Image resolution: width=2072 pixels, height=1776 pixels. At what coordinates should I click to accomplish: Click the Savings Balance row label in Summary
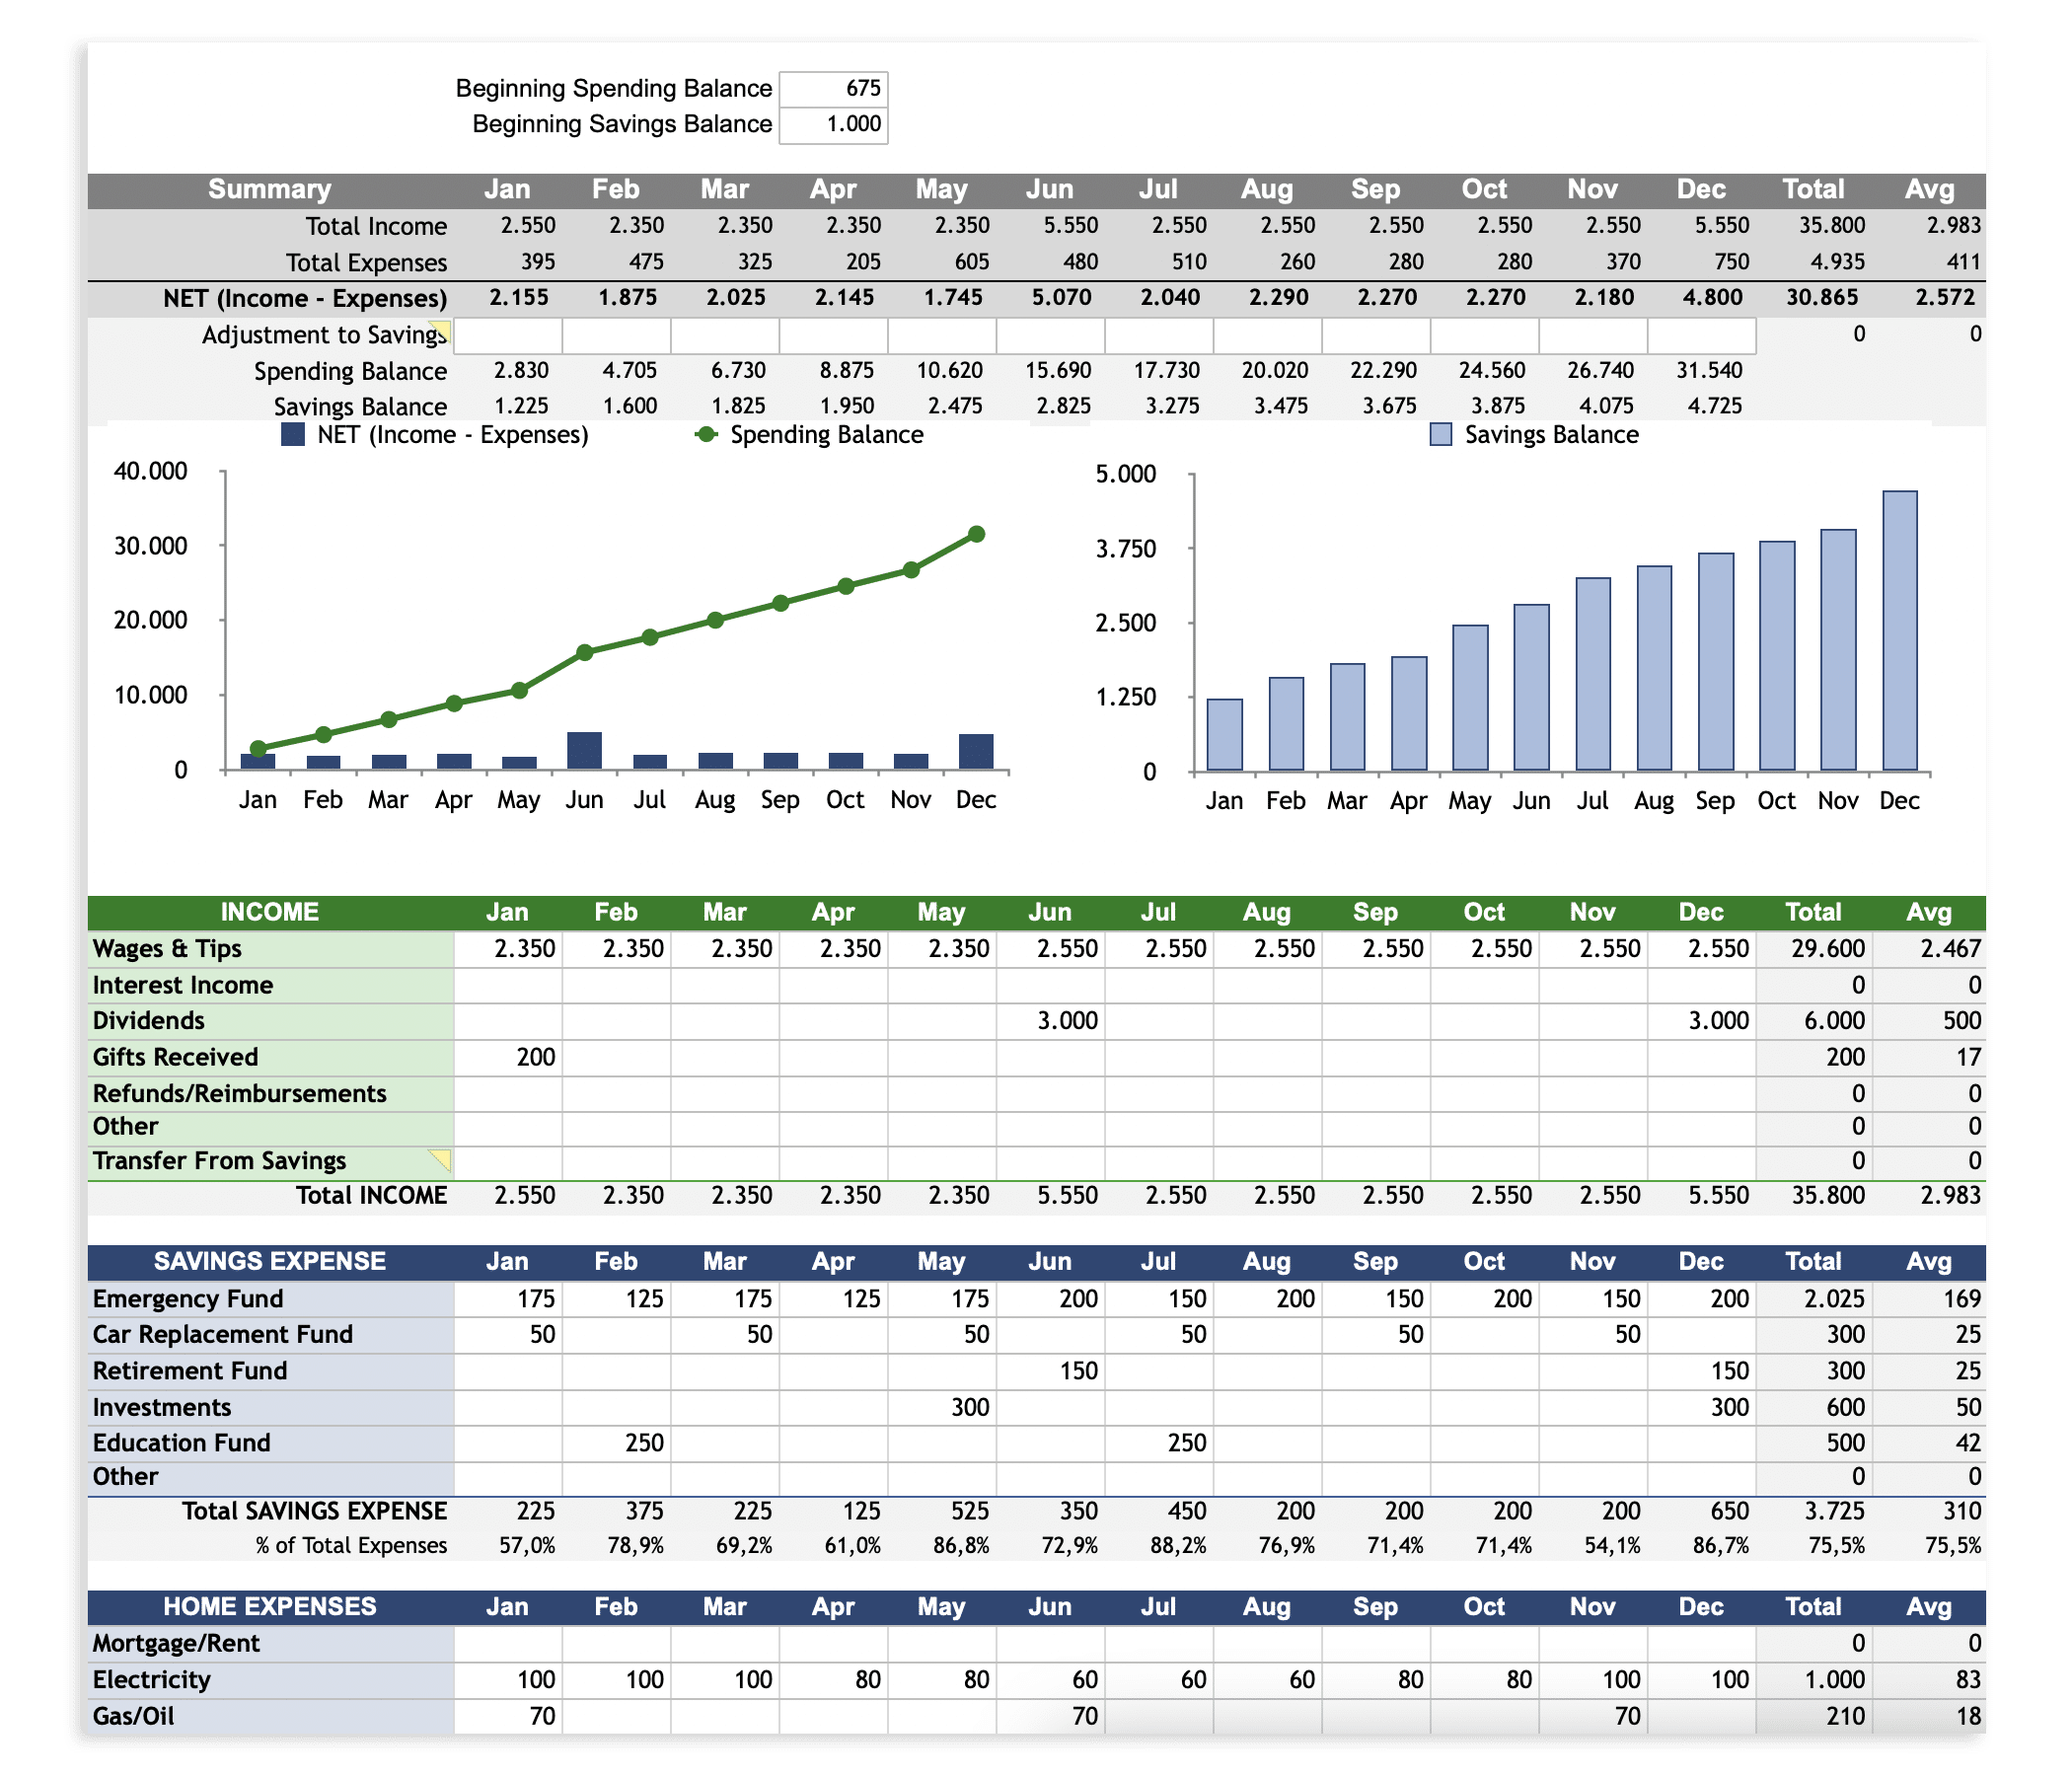[x=360, y=407]
